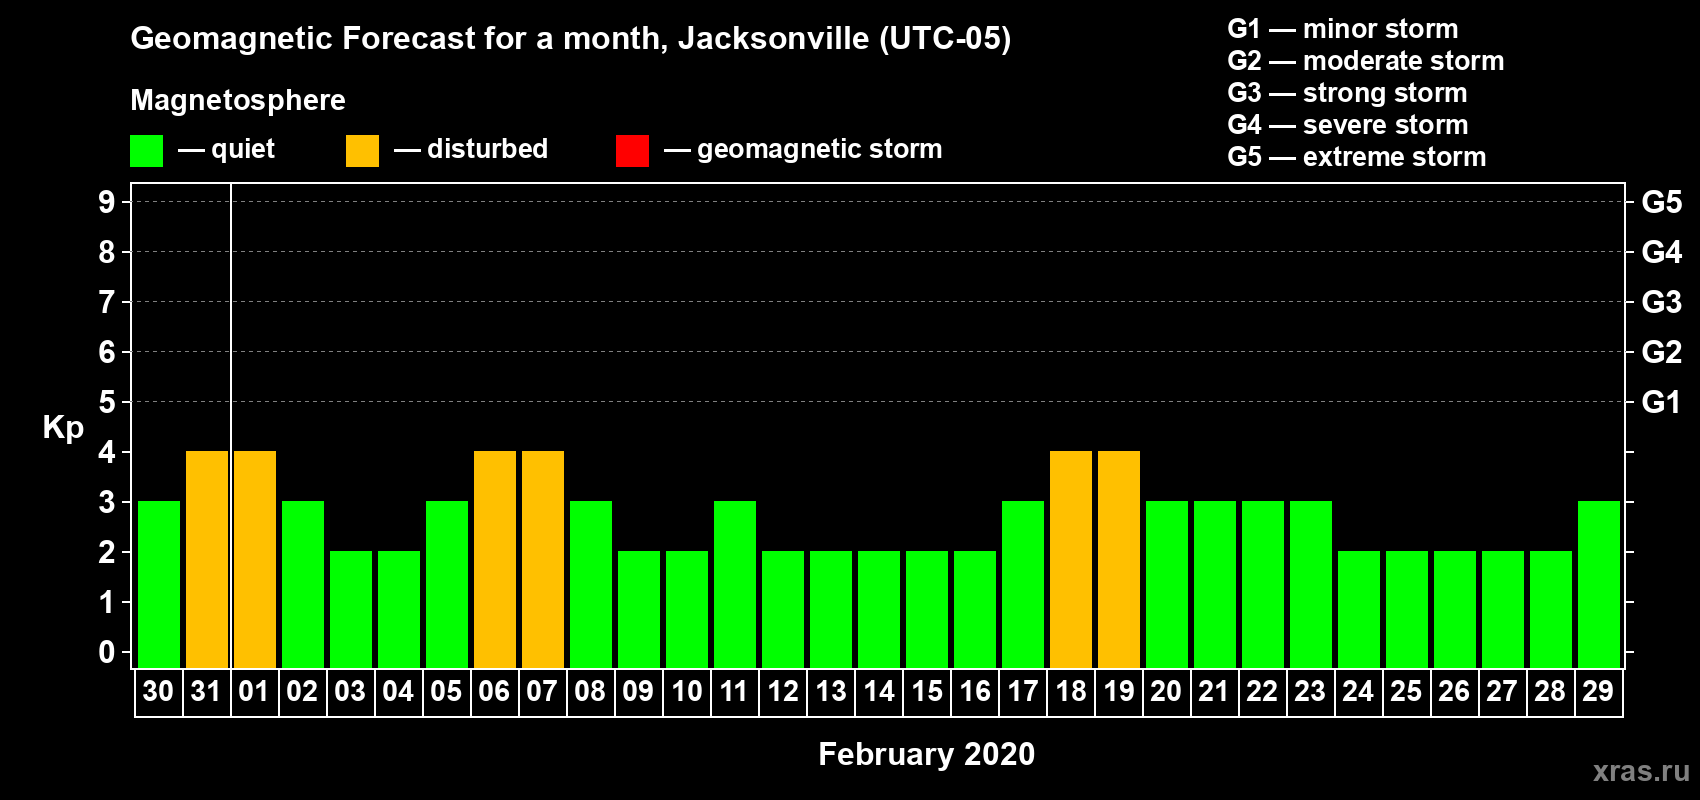
Task: Click date label 22 on the axis
Action: coord(1262,691)
